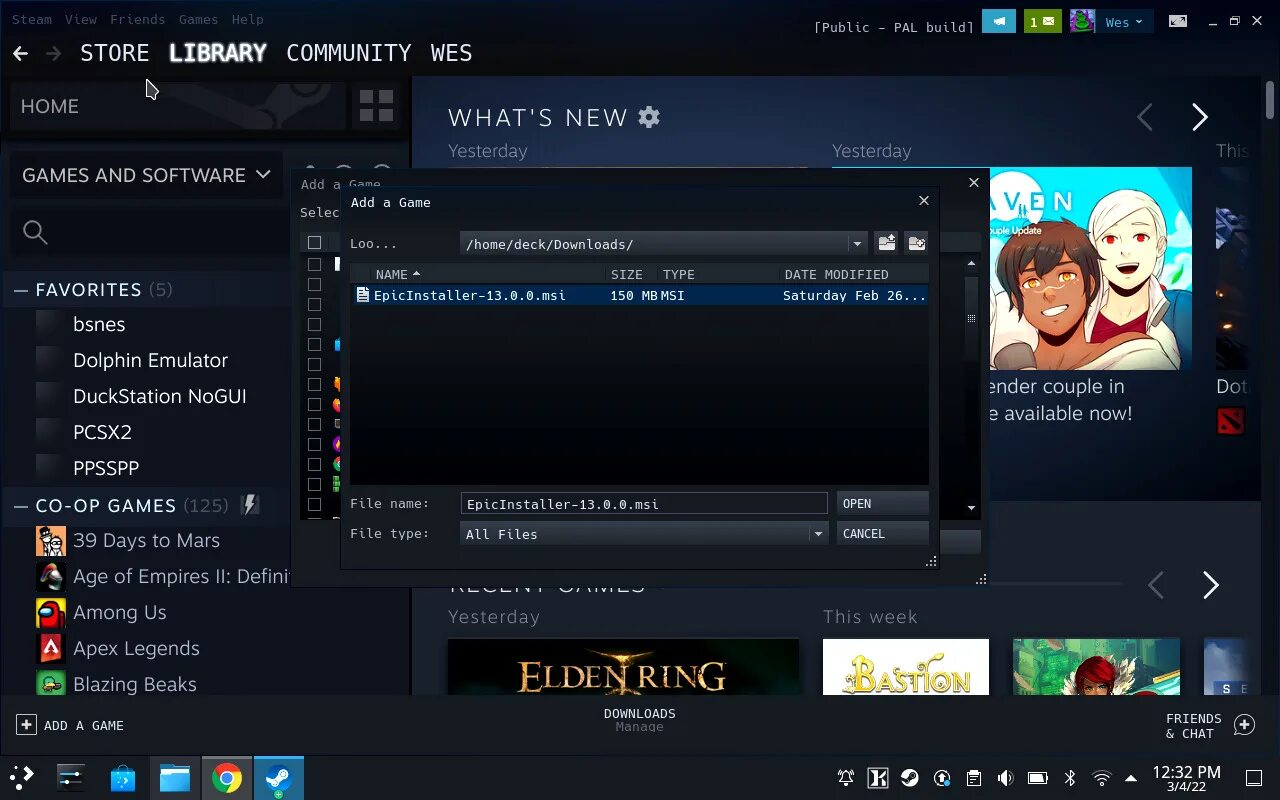Open Dolphin file manager from taskbar
Viewport: 1280px width, 800px height.
[x=174, y=778]
